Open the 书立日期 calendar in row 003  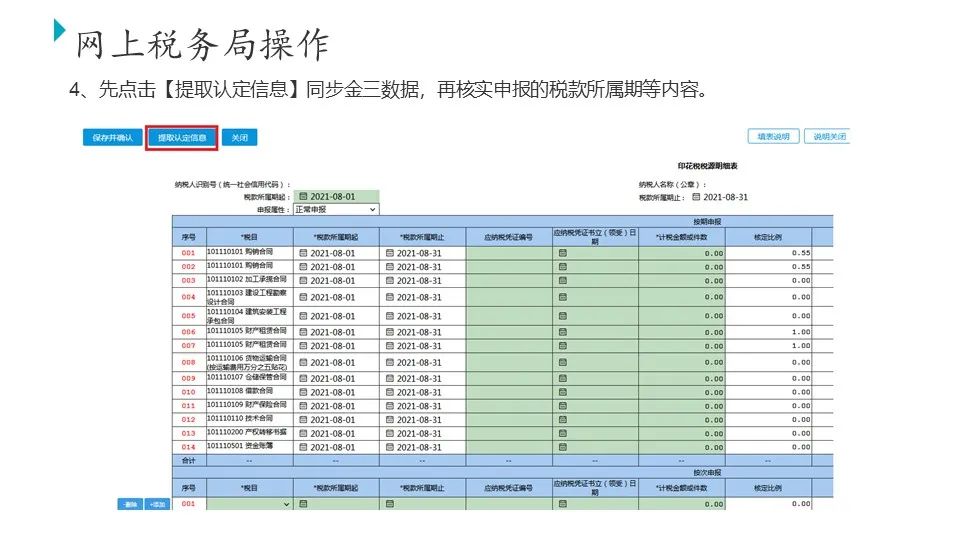[x=563, y=280]
